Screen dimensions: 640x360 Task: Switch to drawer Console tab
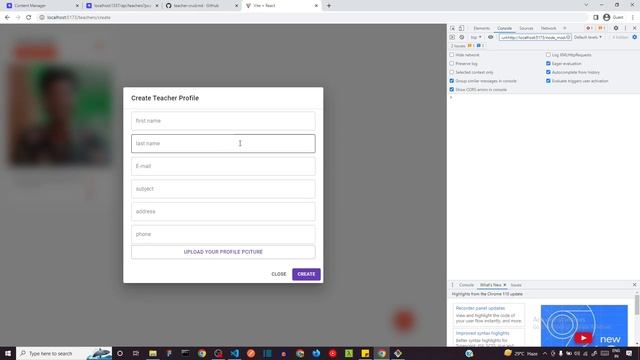click(x=466, y=285)
